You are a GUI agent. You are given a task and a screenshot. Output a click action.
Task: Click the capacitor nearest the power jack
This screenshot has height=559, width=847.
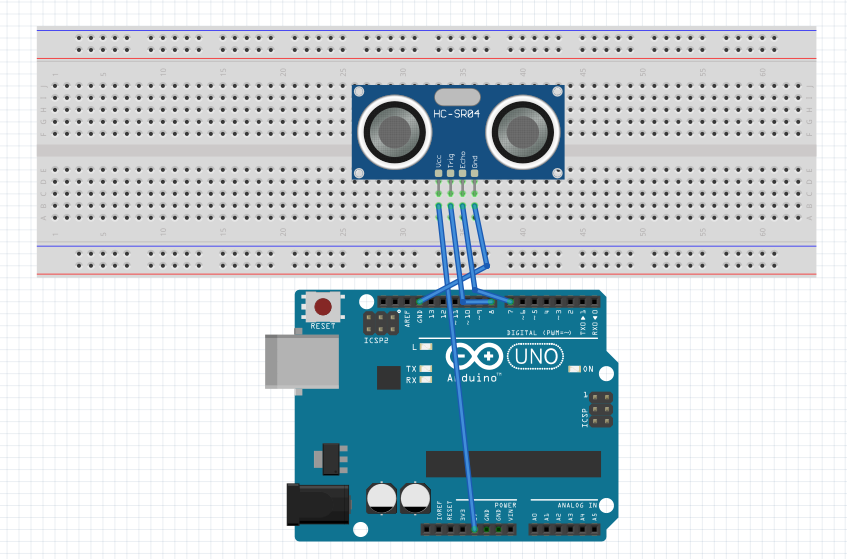coord(381,497)
